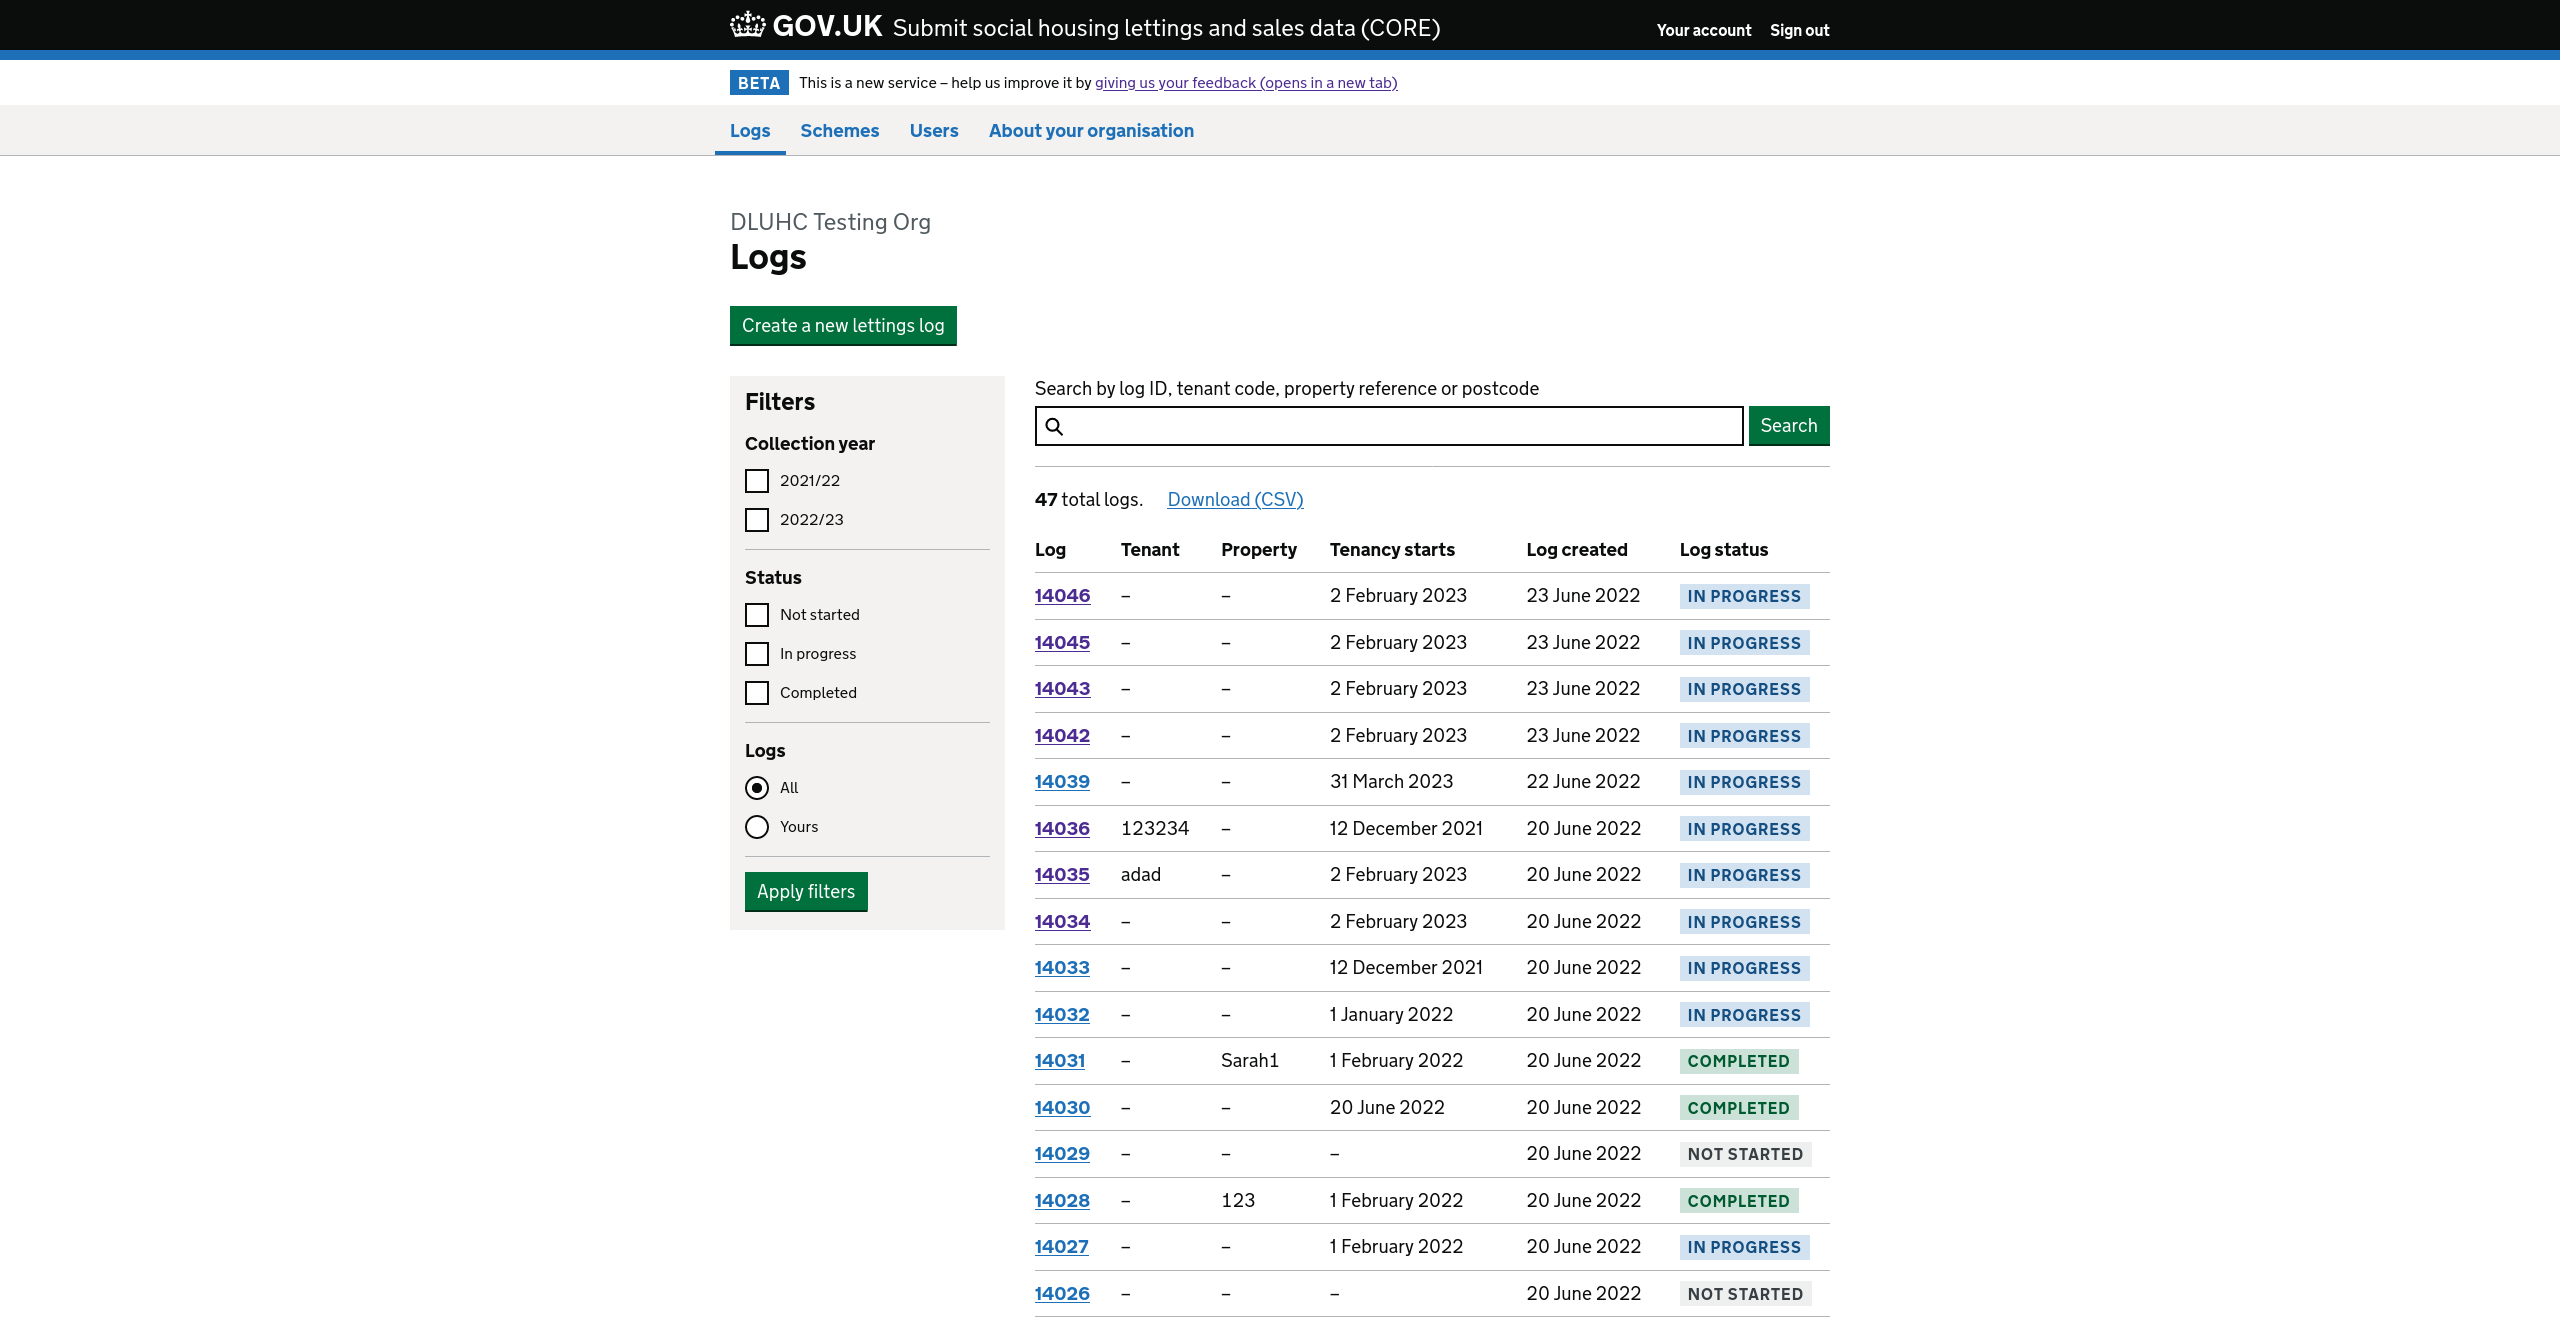Download logs via Download (CSV) link
This screenshot has width=2560, height=1323.
(x=1235, y=500)
